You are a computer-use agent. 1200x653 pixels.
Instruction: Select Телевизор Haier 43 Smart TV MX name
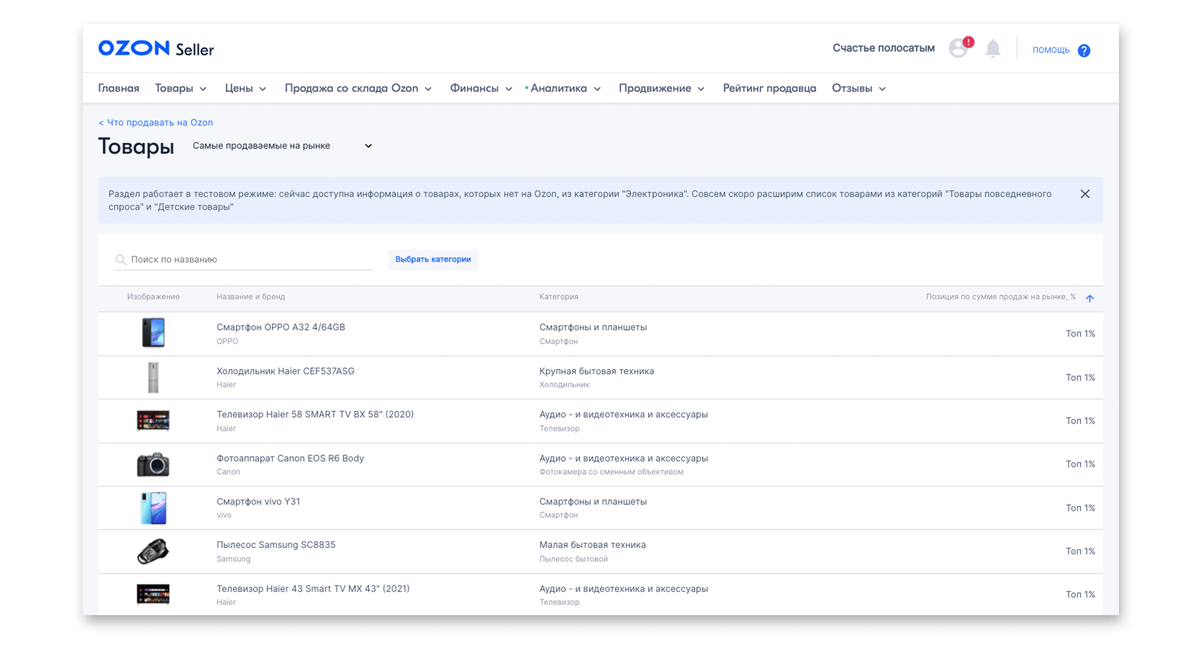pos(314,589)
